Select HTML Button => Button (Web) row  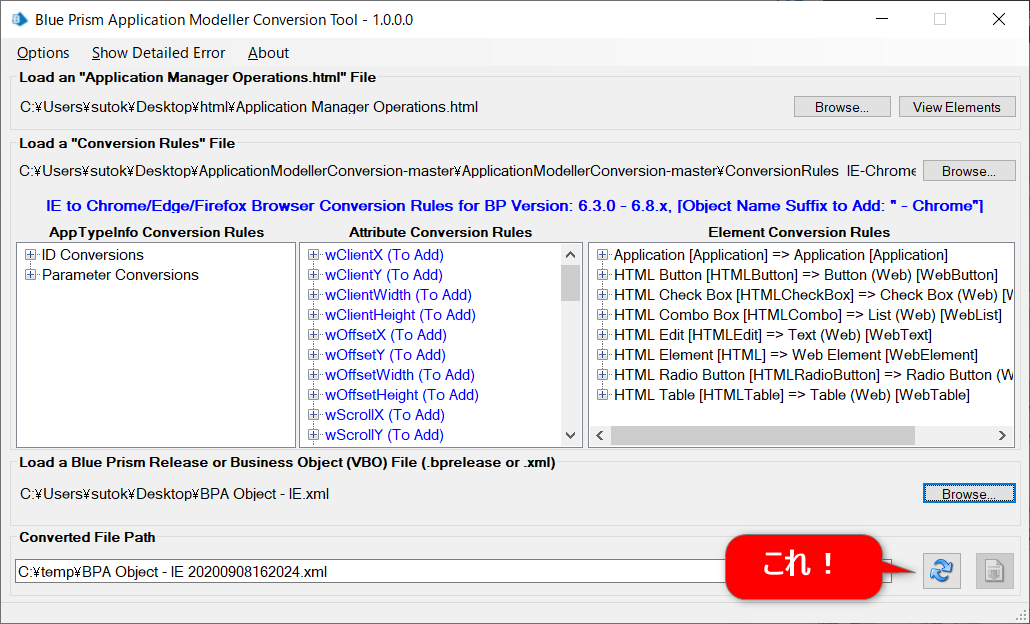(x=806, y=275)
